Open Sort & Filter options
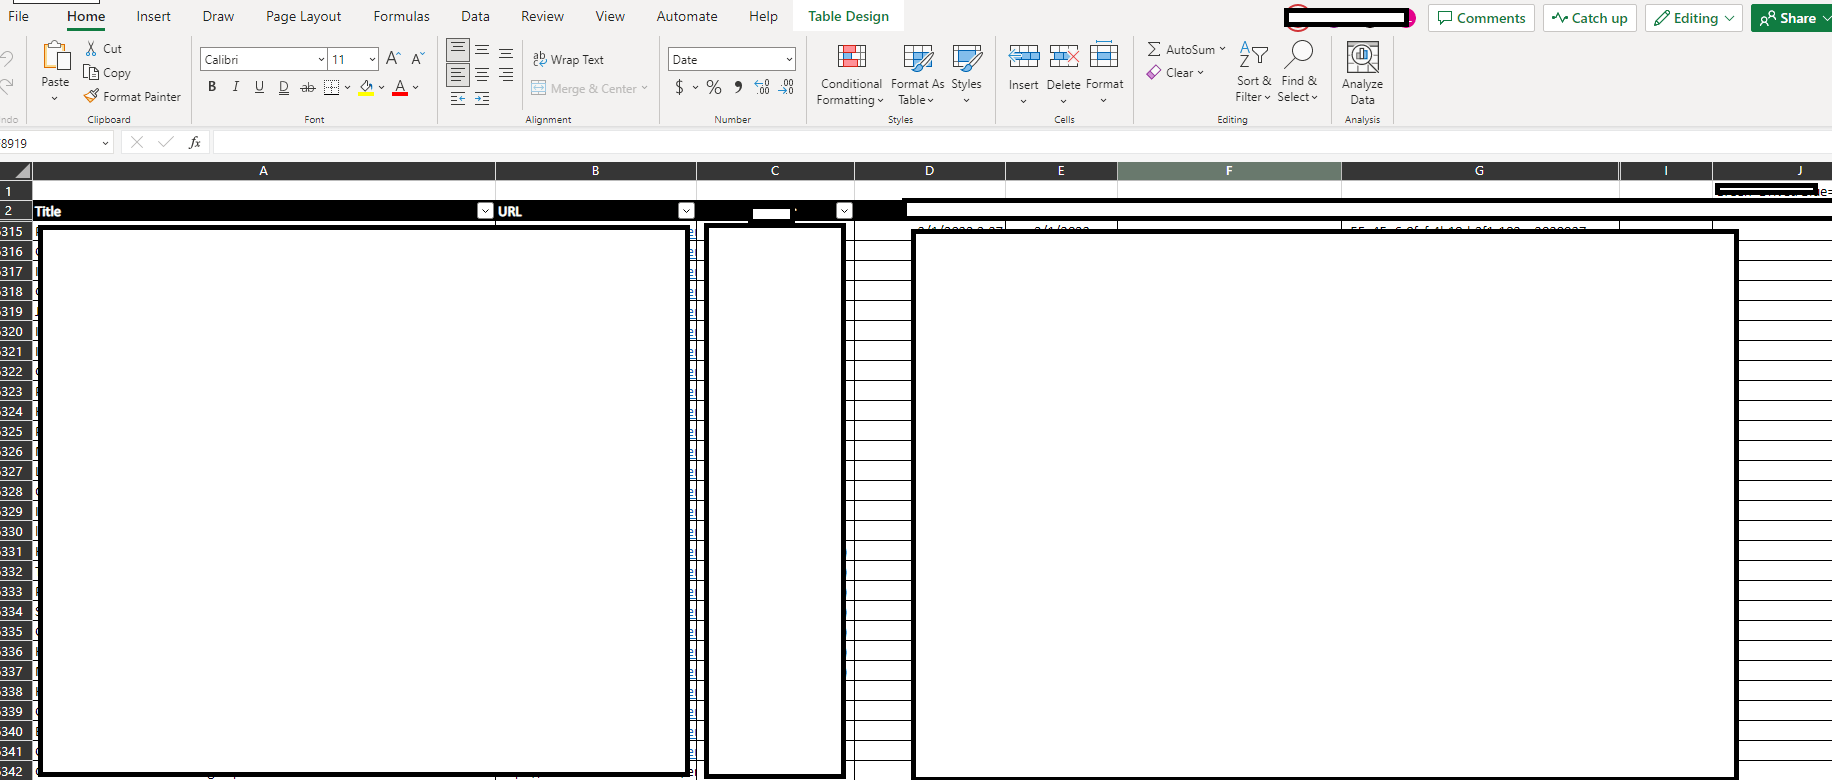1832x780 pixels. point(1253,72)
